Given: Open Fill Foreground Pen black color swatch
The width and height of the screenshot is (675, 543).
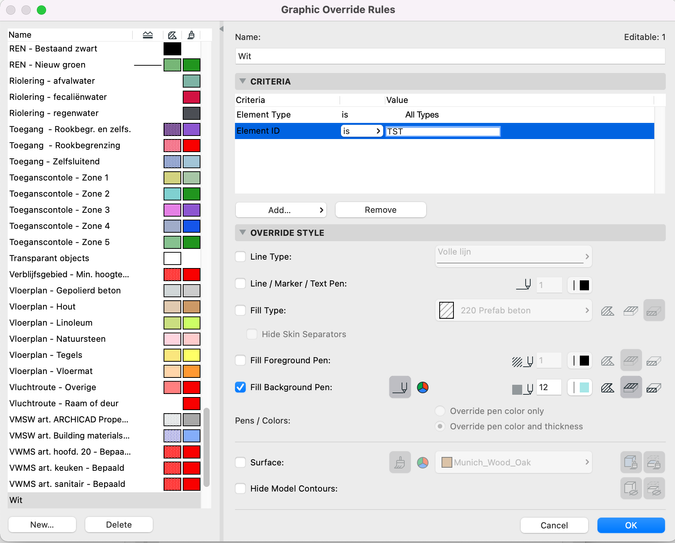Looking at the screenshot, I should tap(580, 361).
